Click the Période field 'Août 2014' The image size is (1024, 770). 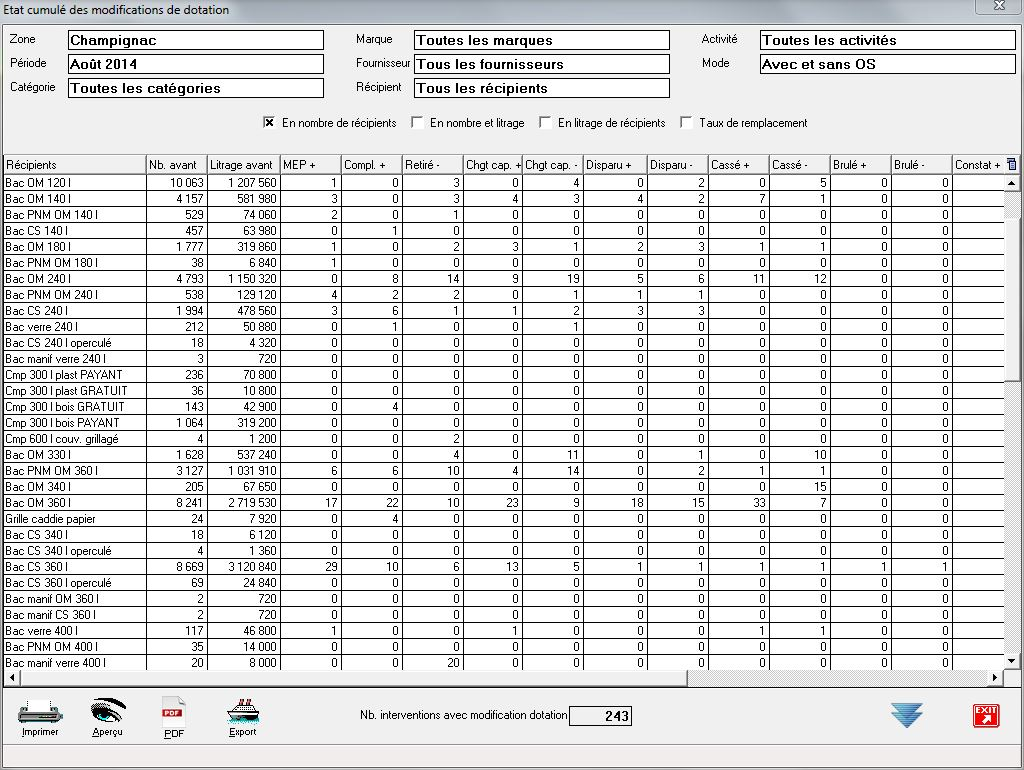(196, 64)
